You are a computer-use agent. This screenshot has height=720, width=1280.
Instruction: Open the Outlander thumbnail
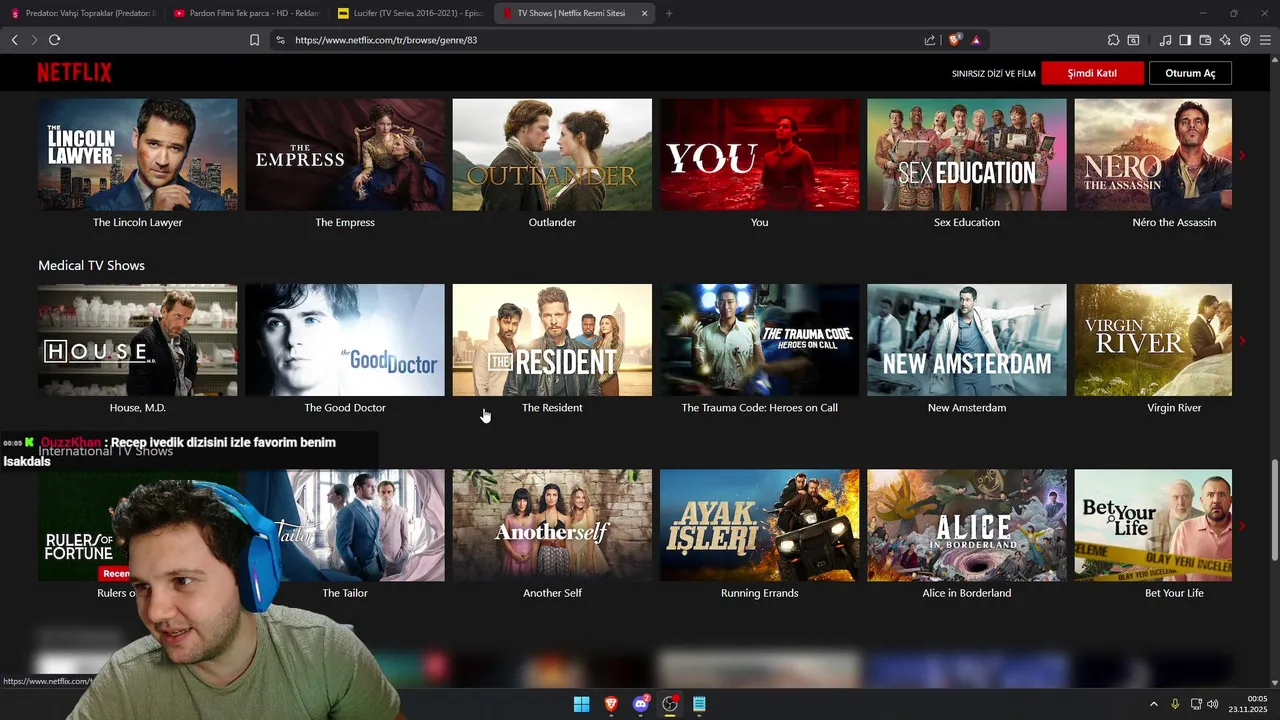point(552,155)
